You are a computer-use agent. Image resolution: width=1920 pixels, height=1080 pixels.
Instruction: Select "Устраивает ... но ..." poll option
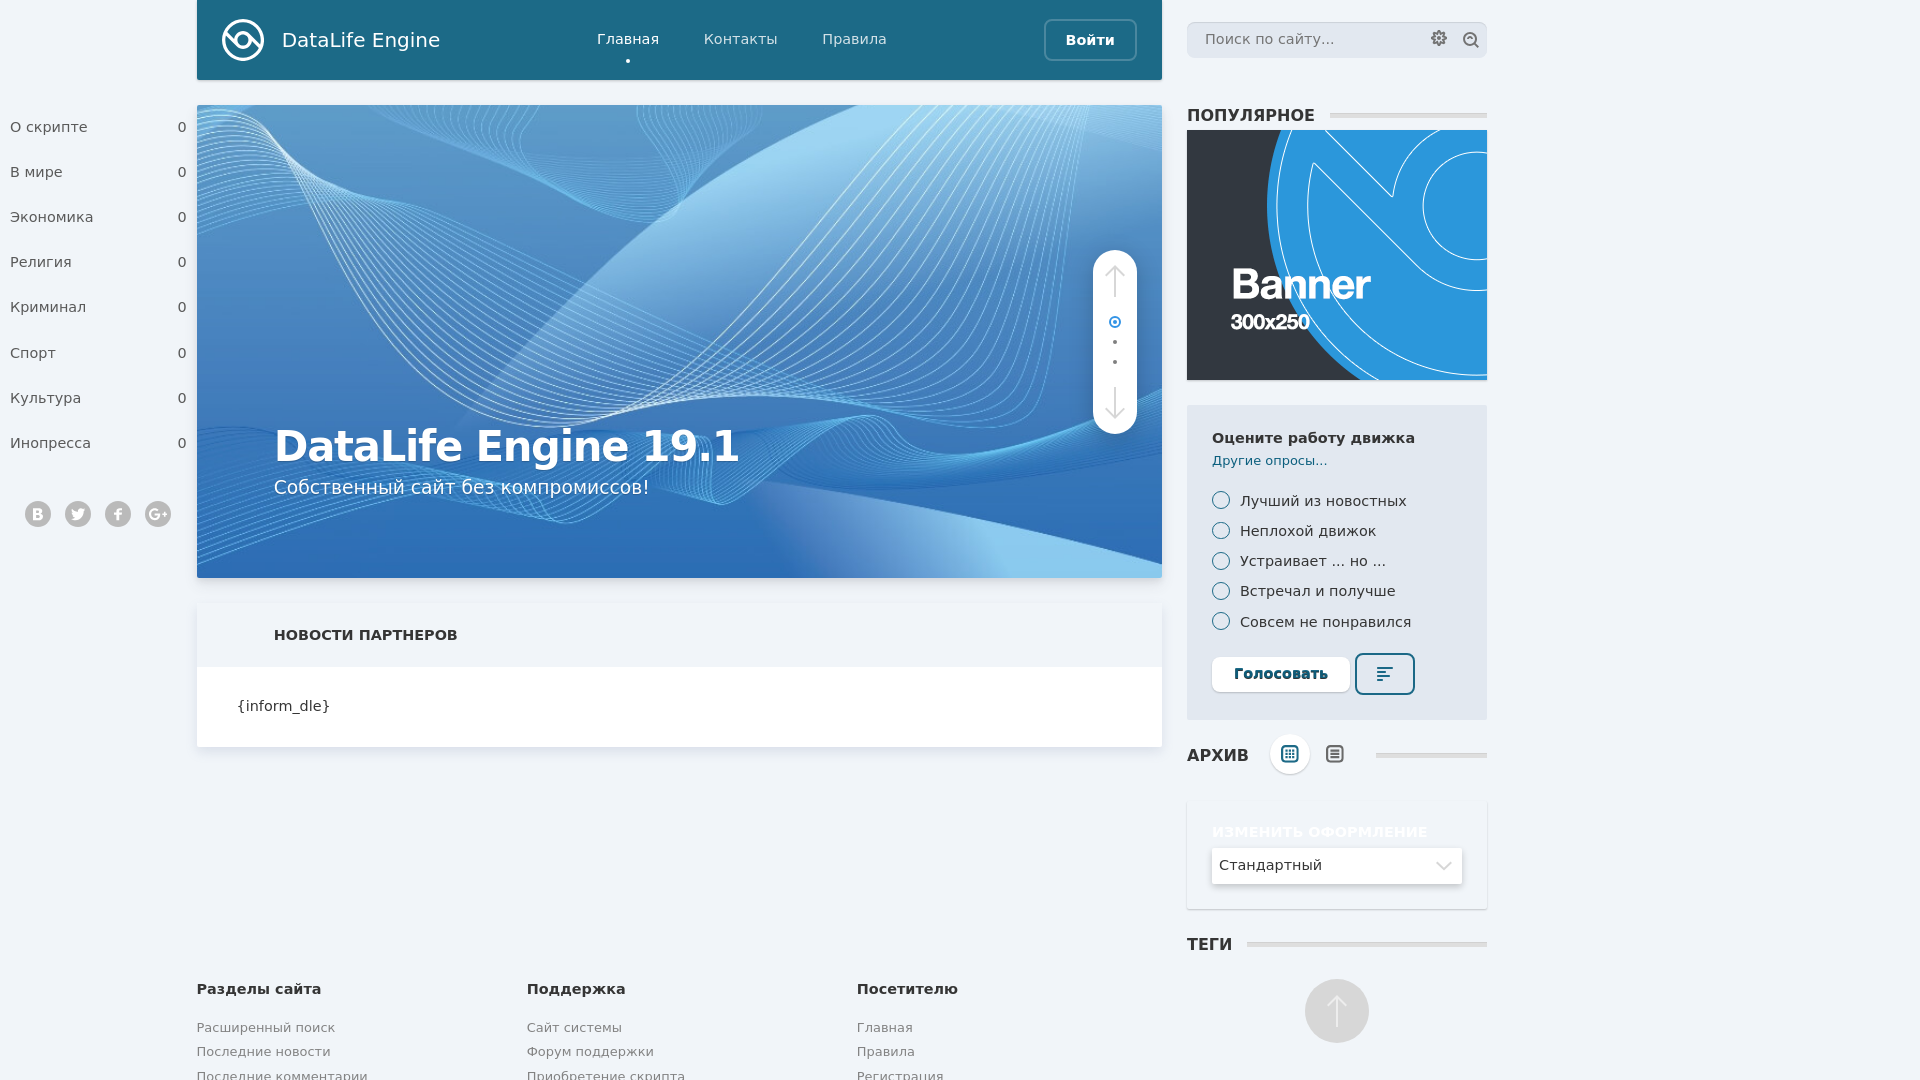click(x=1221, y=561)
